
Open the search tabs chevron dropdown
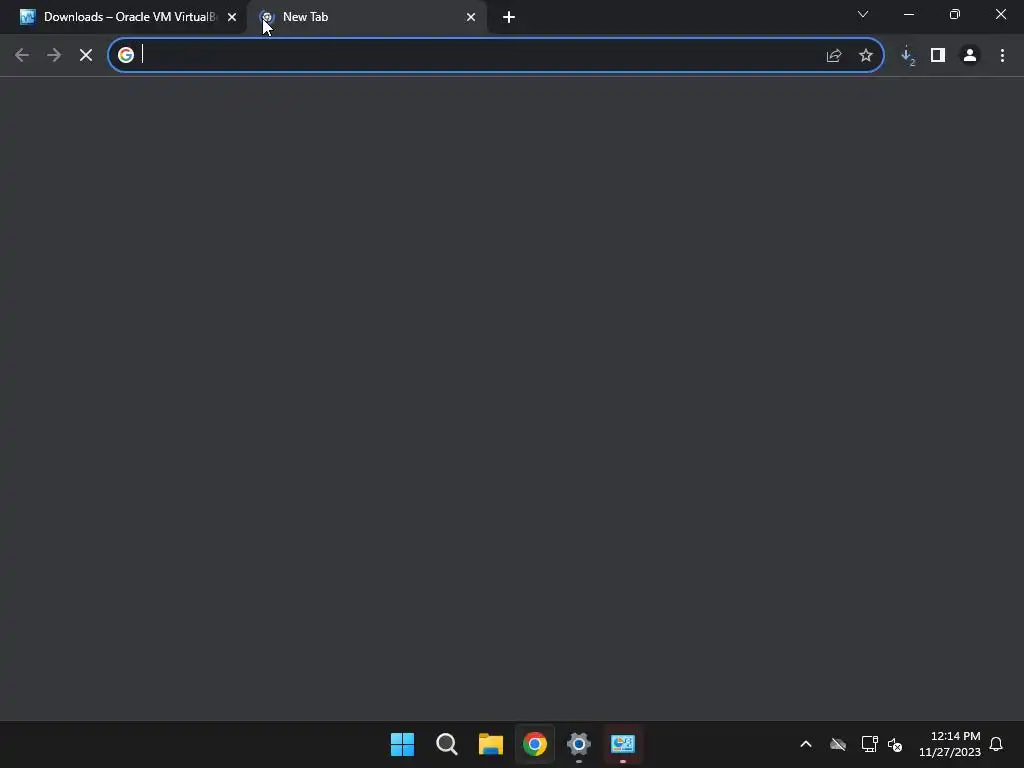863,14
